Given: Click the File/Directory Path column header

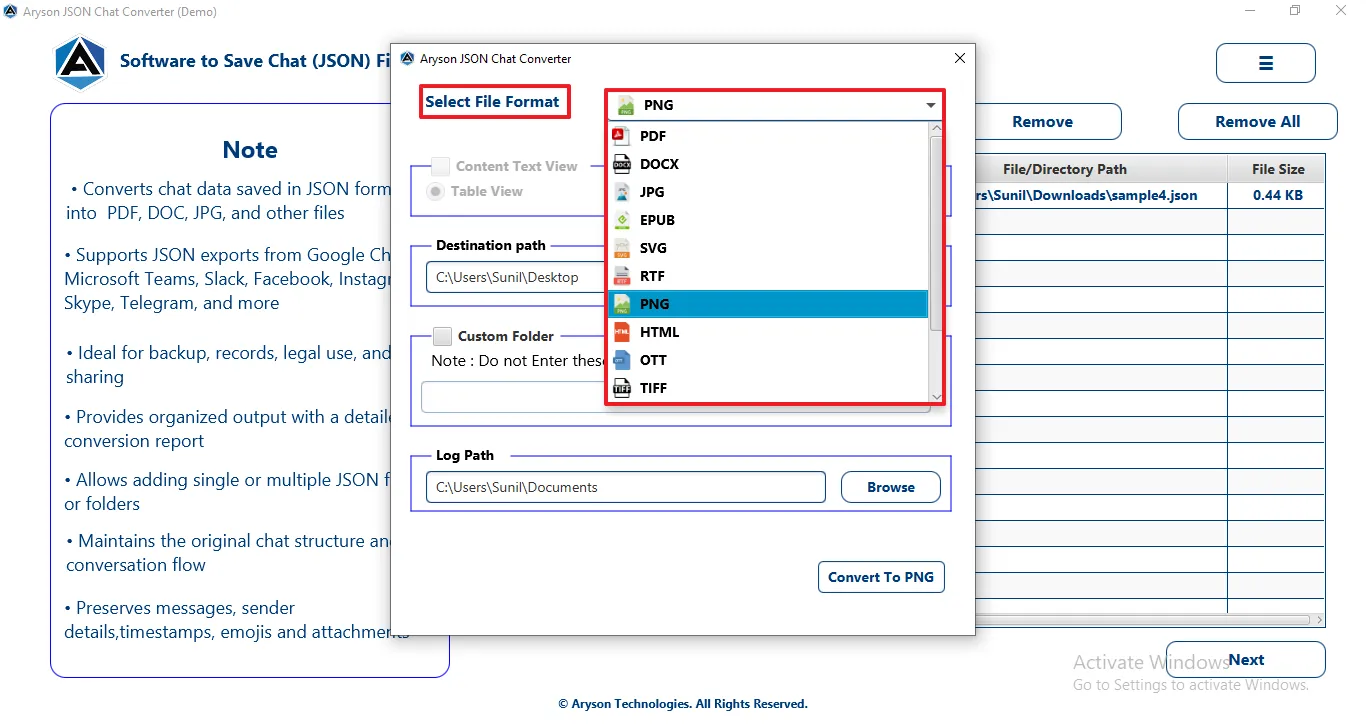Looking at the screenshot, I should pyautogui.click(x=1101, y=169).
